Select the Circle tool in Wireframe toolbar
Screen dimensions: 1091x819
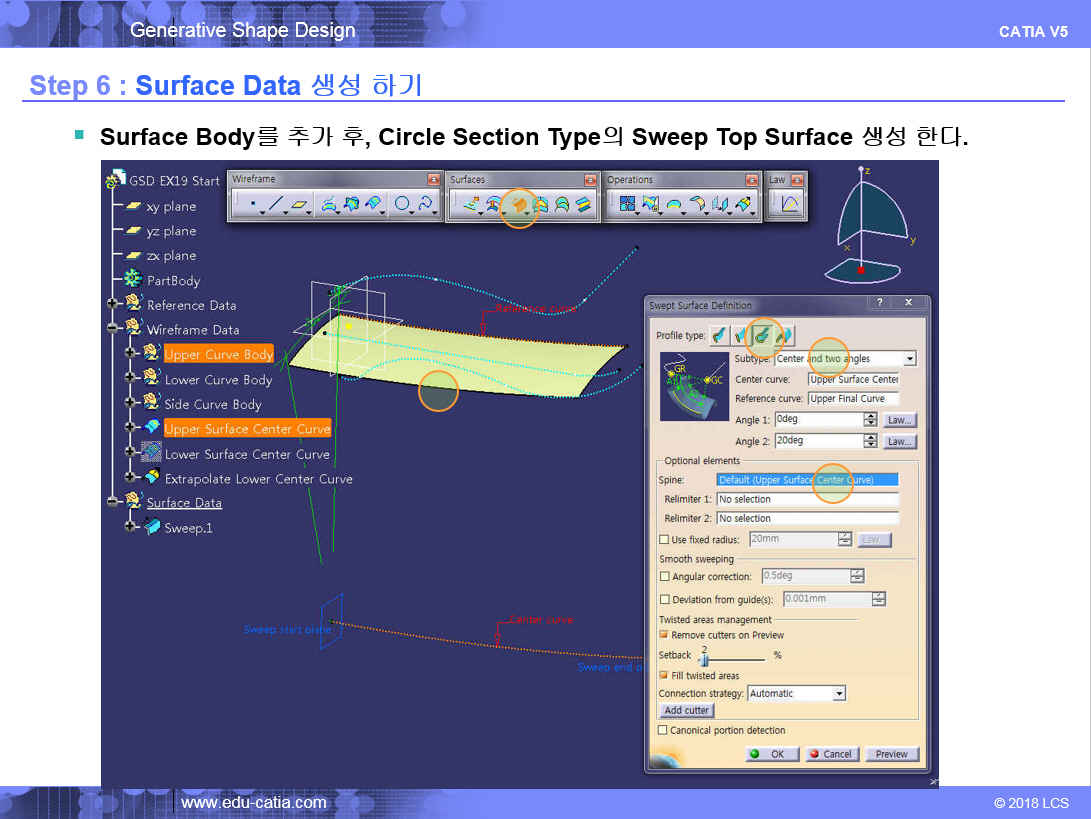coord(403,205)
